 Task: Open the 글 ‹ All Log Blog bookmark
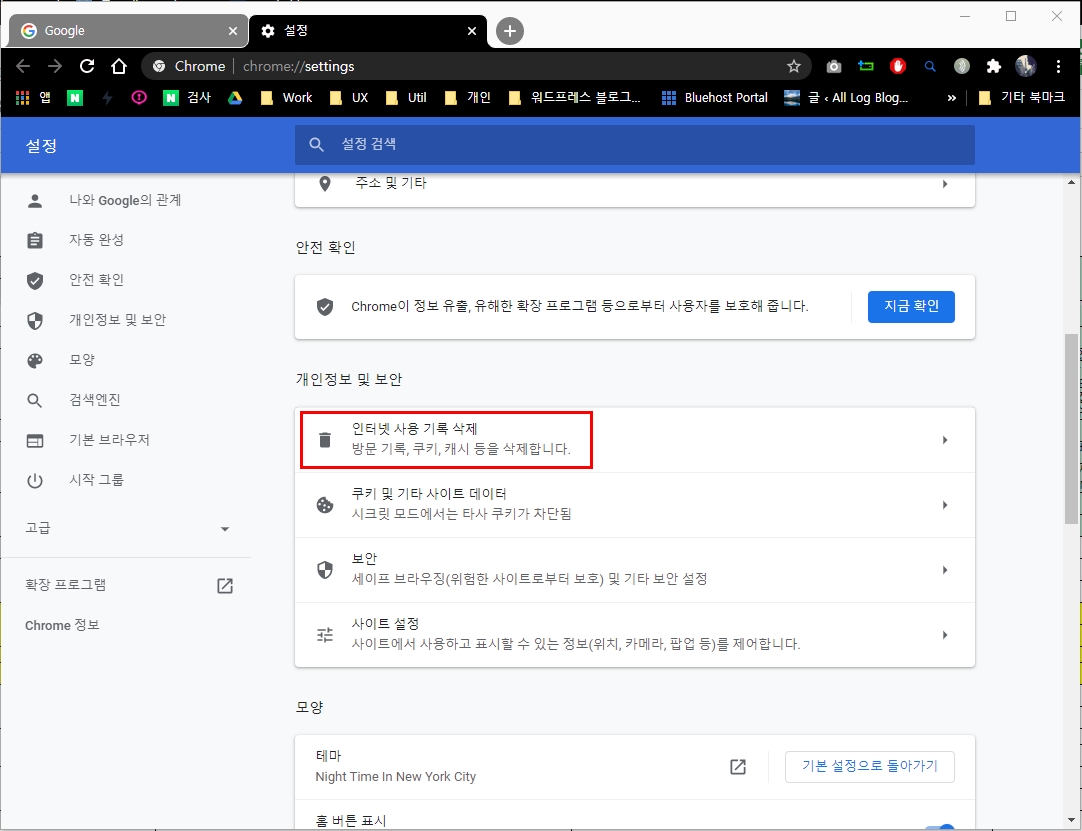click(847, 98)
